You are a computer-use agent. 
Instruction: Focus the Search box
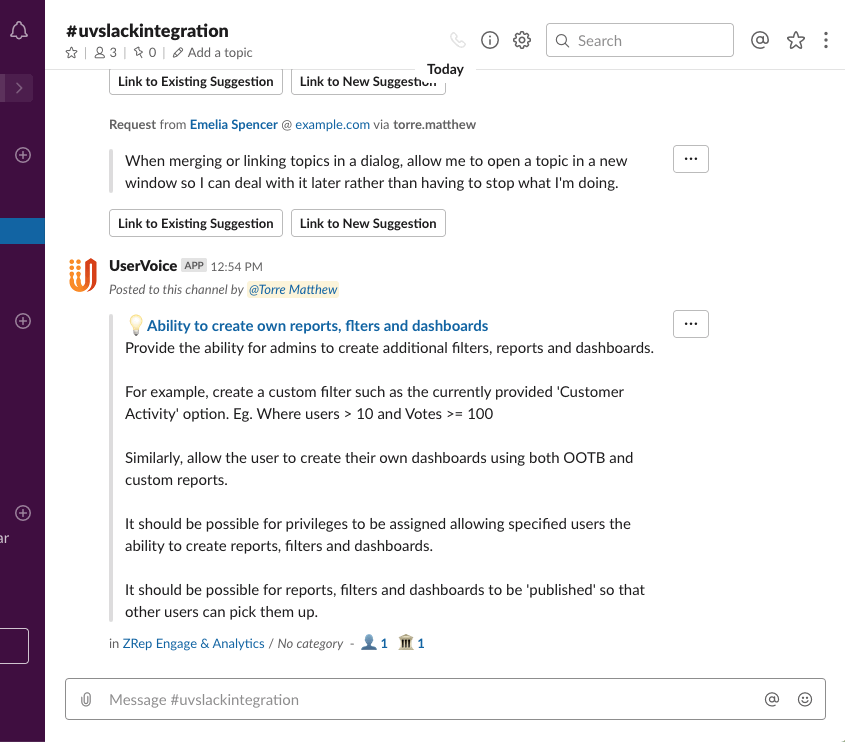pos(640,40)
